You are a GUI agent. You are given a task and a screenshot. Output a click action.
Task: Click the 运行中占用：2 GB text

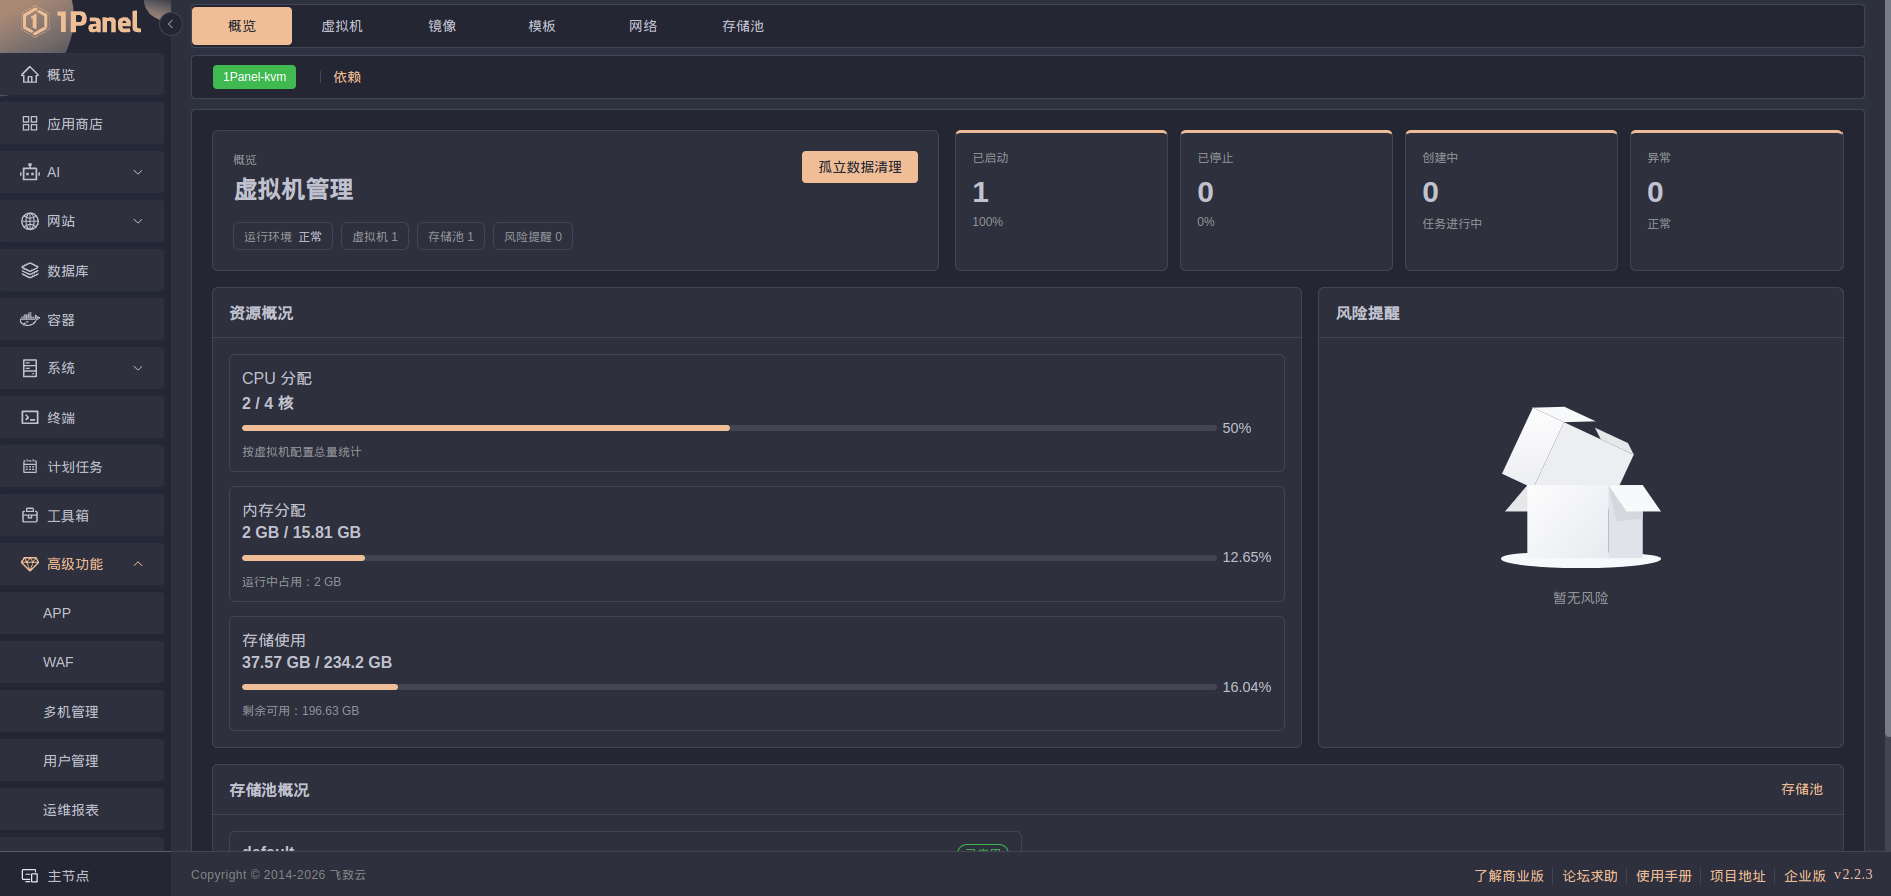[x=291, y=582]
